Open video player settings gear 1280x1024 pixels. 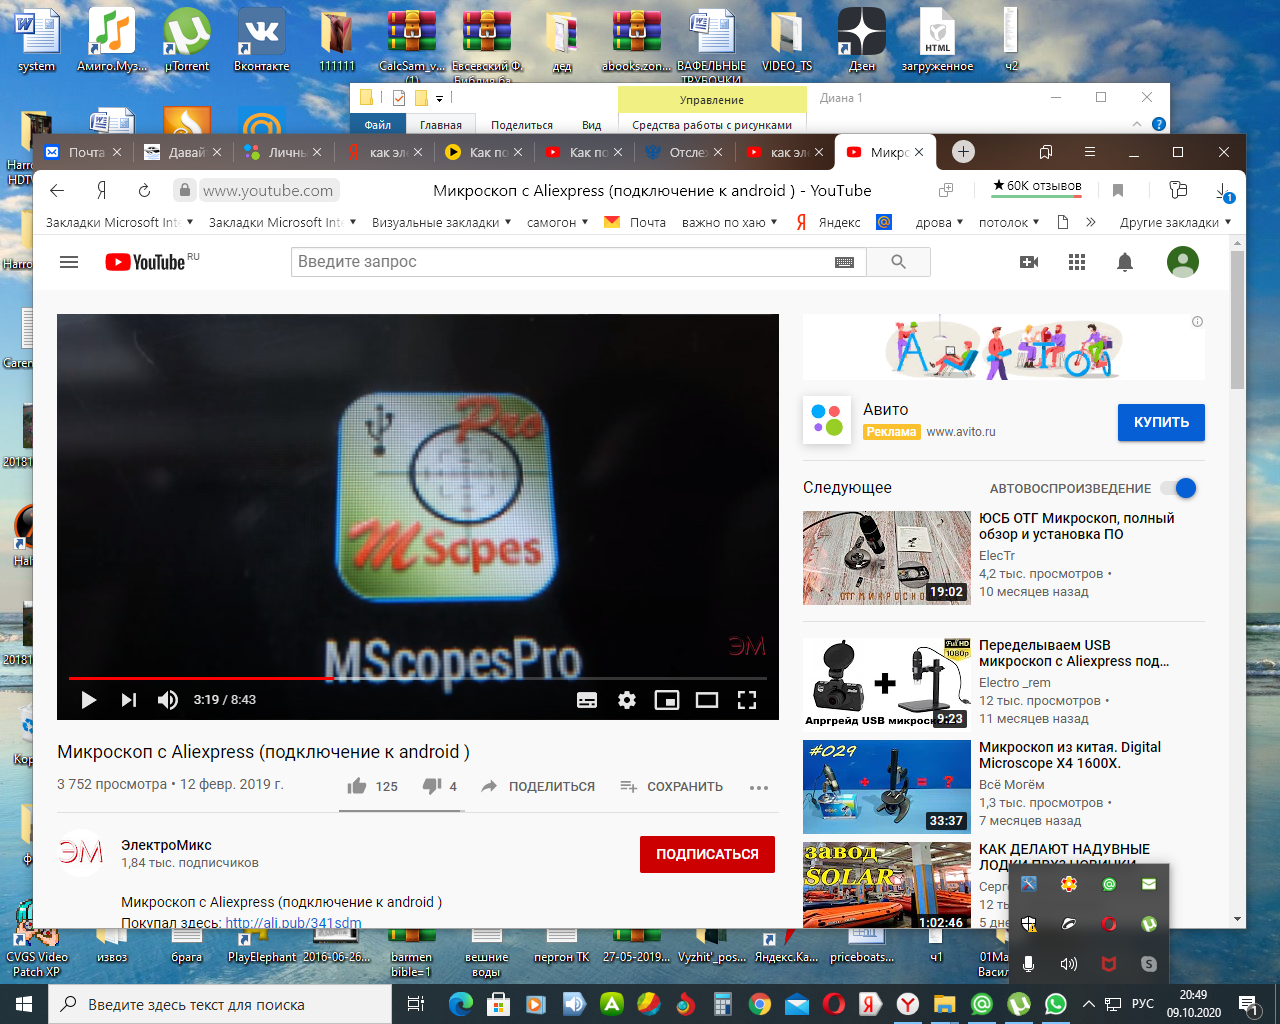pyautogui.click(x=627, y=700)
